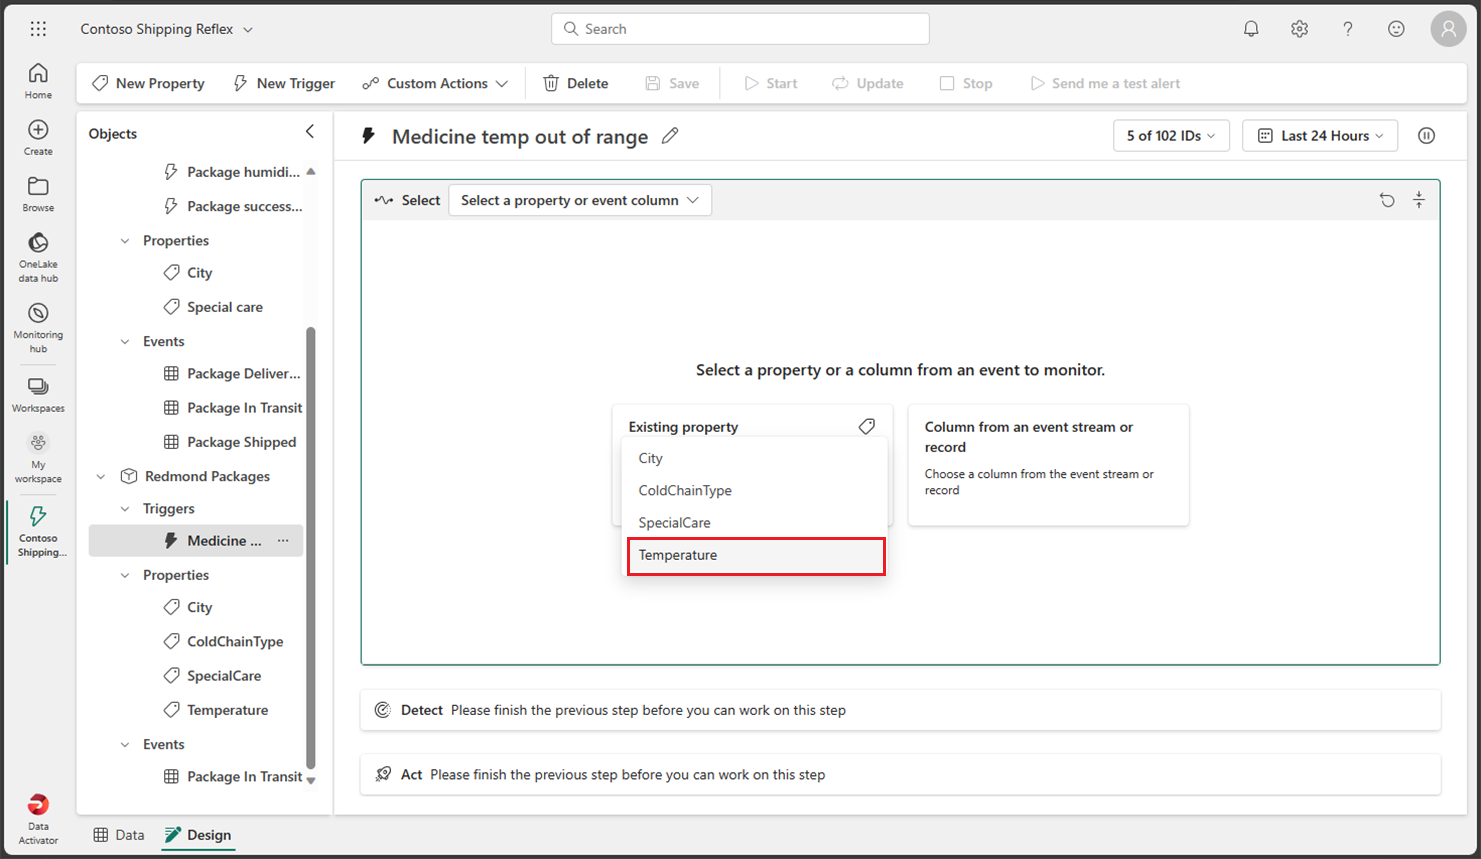Collapse Redmond Packages tree node

pyautogui.click(x=101, y=476)
